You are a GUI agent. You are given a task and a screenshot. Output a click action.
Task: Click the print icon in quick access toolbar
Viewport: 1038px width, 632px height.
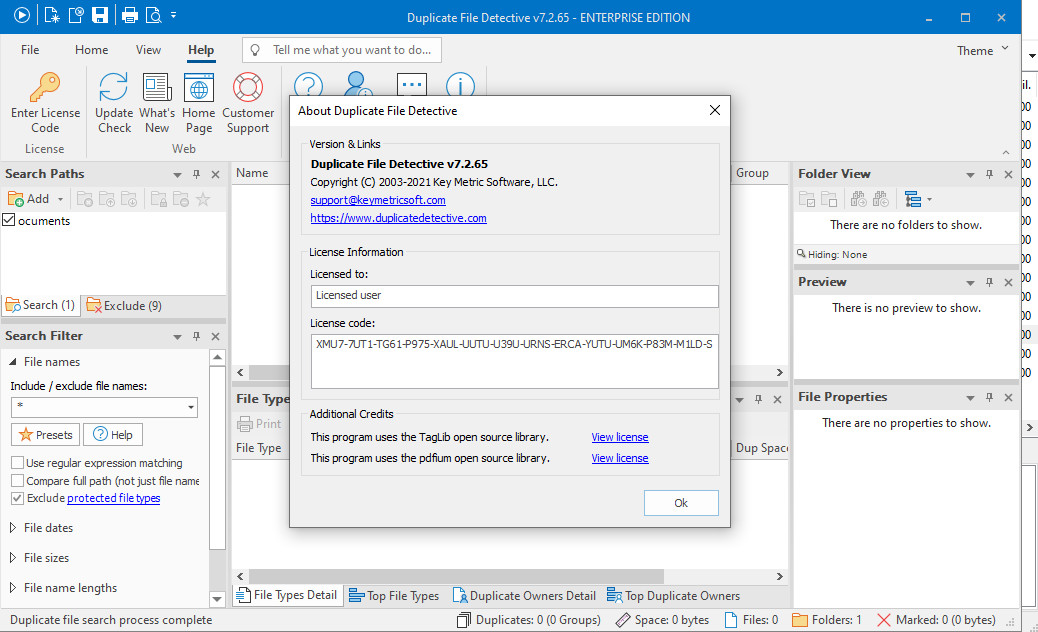click(130, 15)
